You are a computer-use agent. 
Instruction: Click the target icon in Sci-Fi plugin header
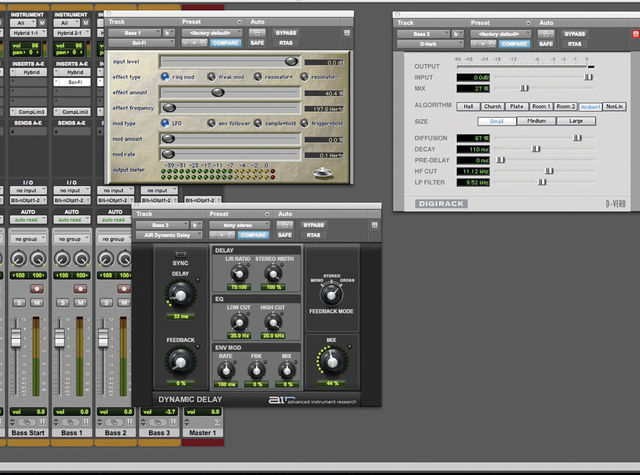(x=347, y=33)
